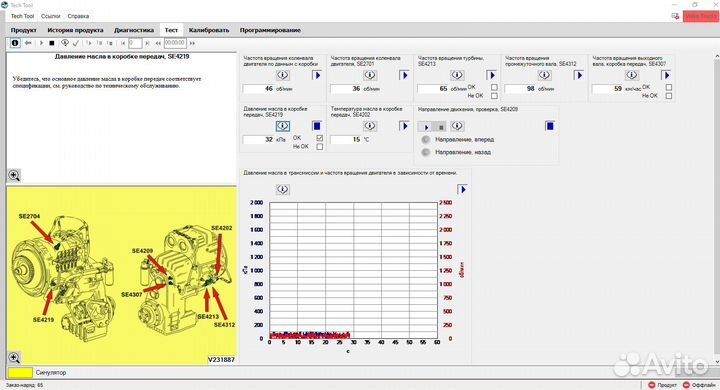Zoom the instruction text with the magnifier icon
The width and height of the screenshot is (720, 390).
[14, 175]
